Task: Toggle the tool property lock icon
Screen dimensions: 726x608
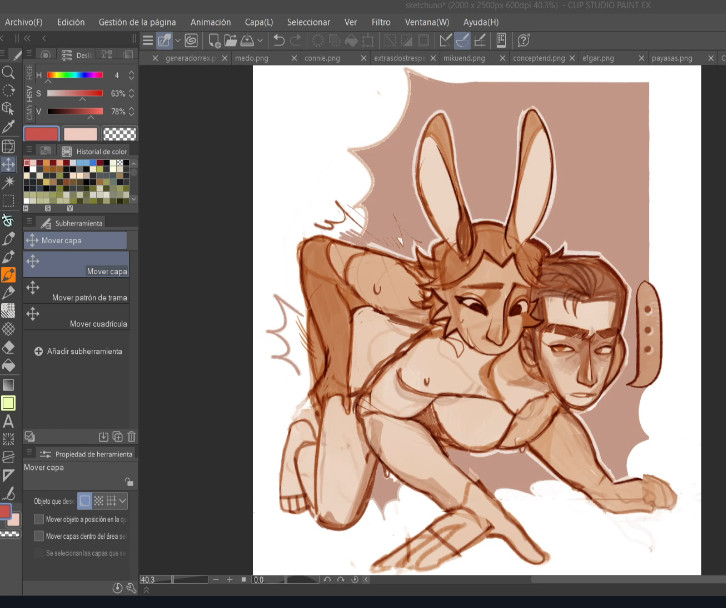Action: [x=129, y=482]
